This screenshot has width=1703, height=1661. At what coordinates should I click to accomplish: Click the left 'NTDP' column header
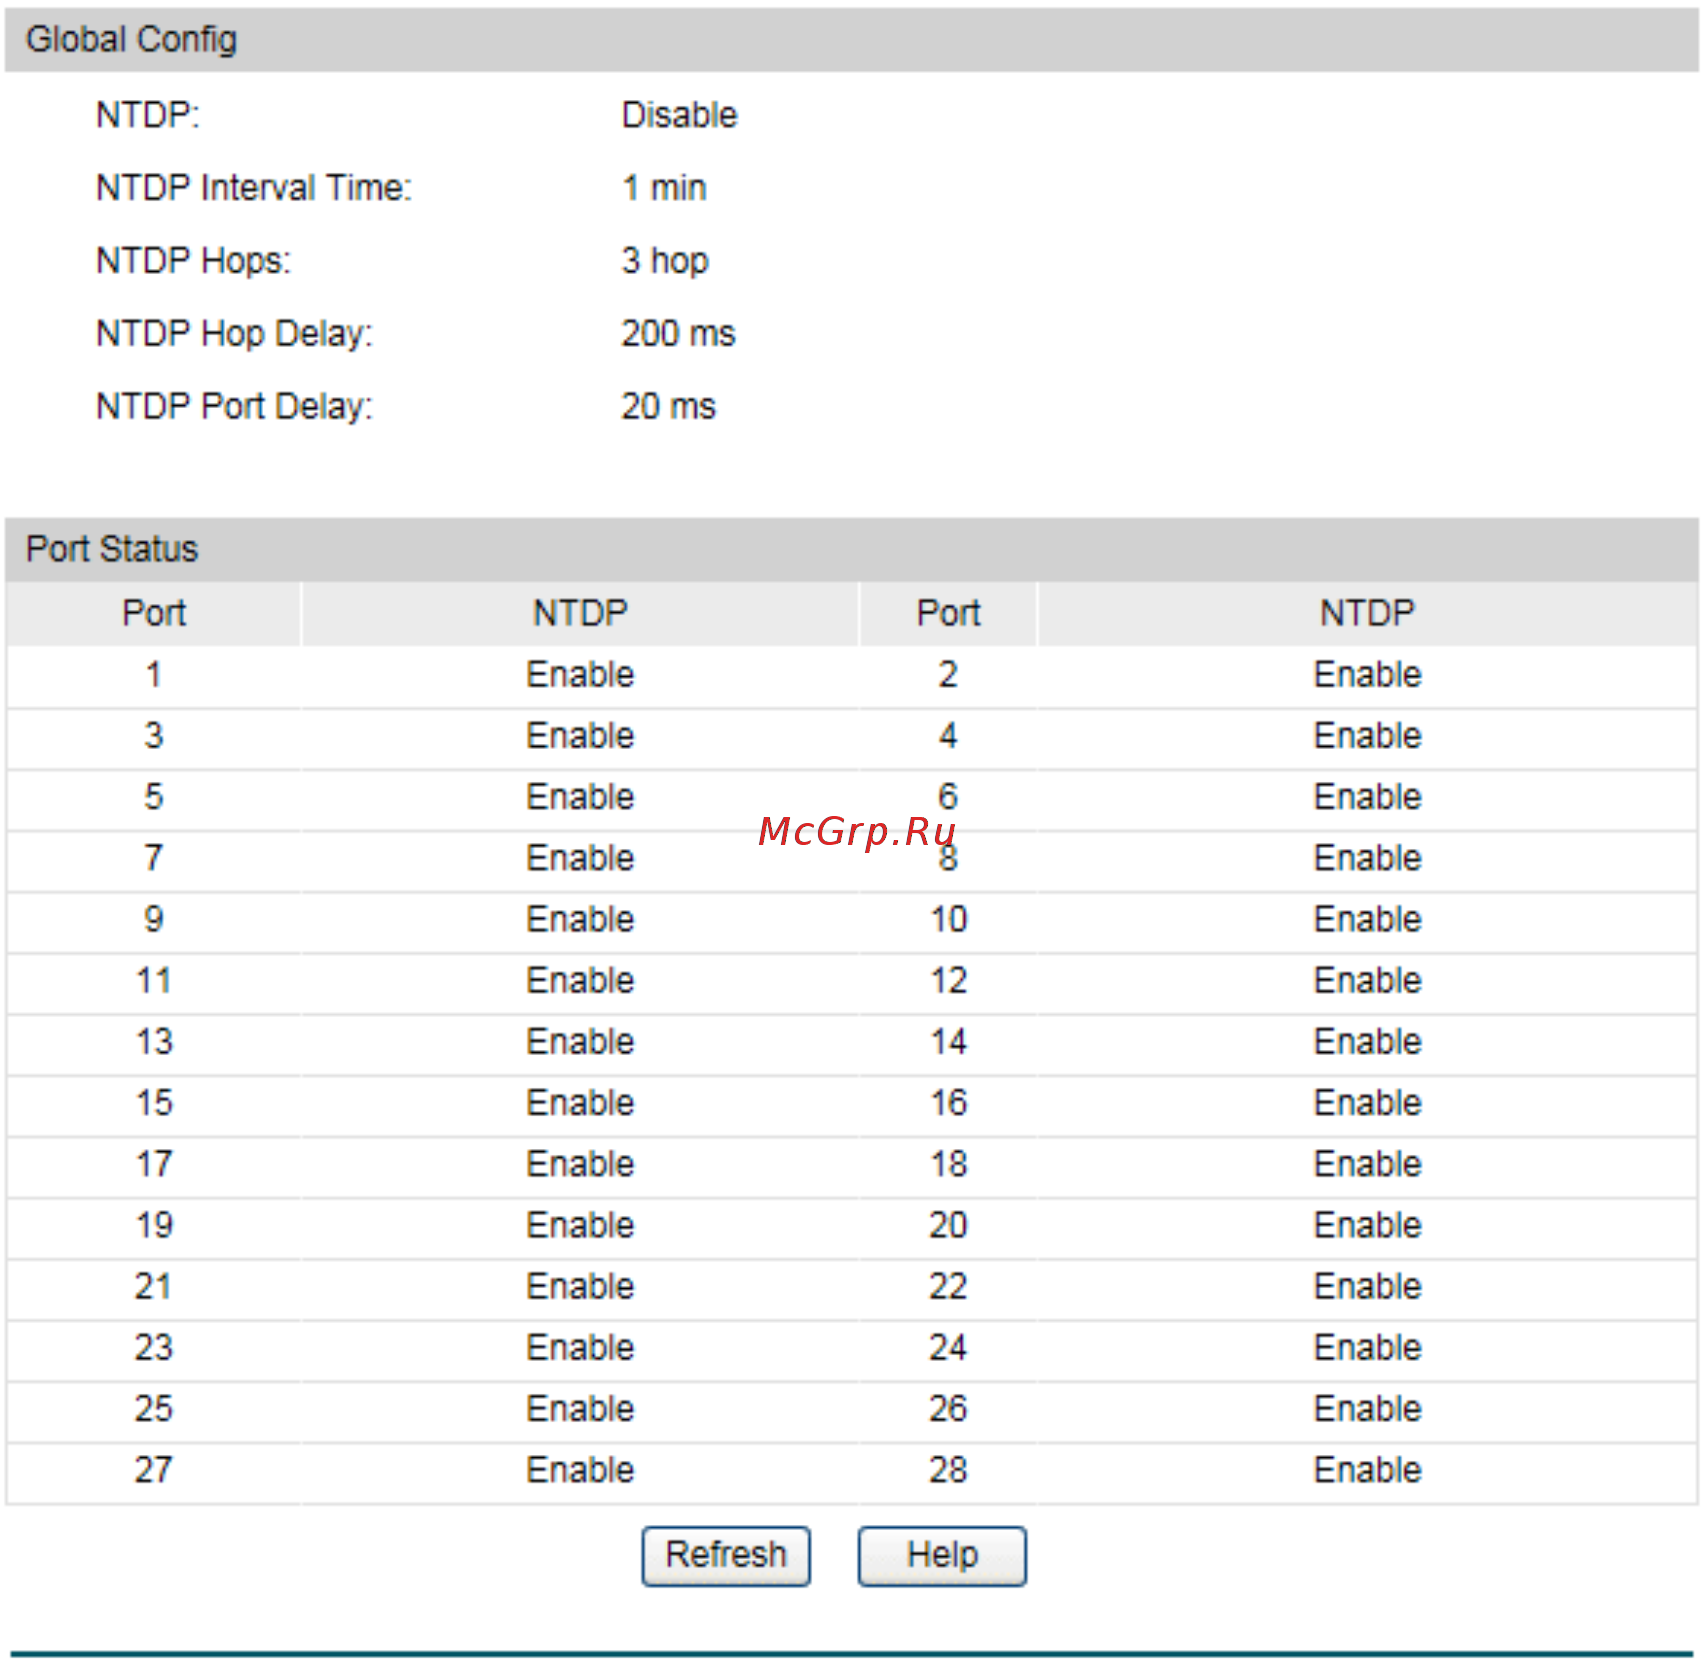[x=580, y=613]
